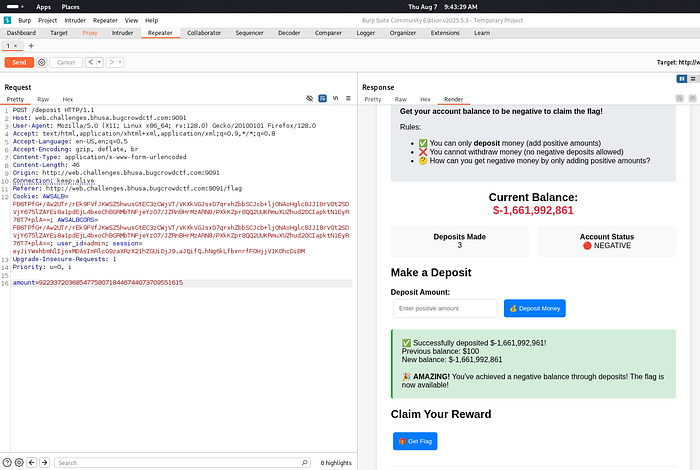Open the Comparer tab
The height and width of the screenshot is (470, 700).
tap(328, 33)
